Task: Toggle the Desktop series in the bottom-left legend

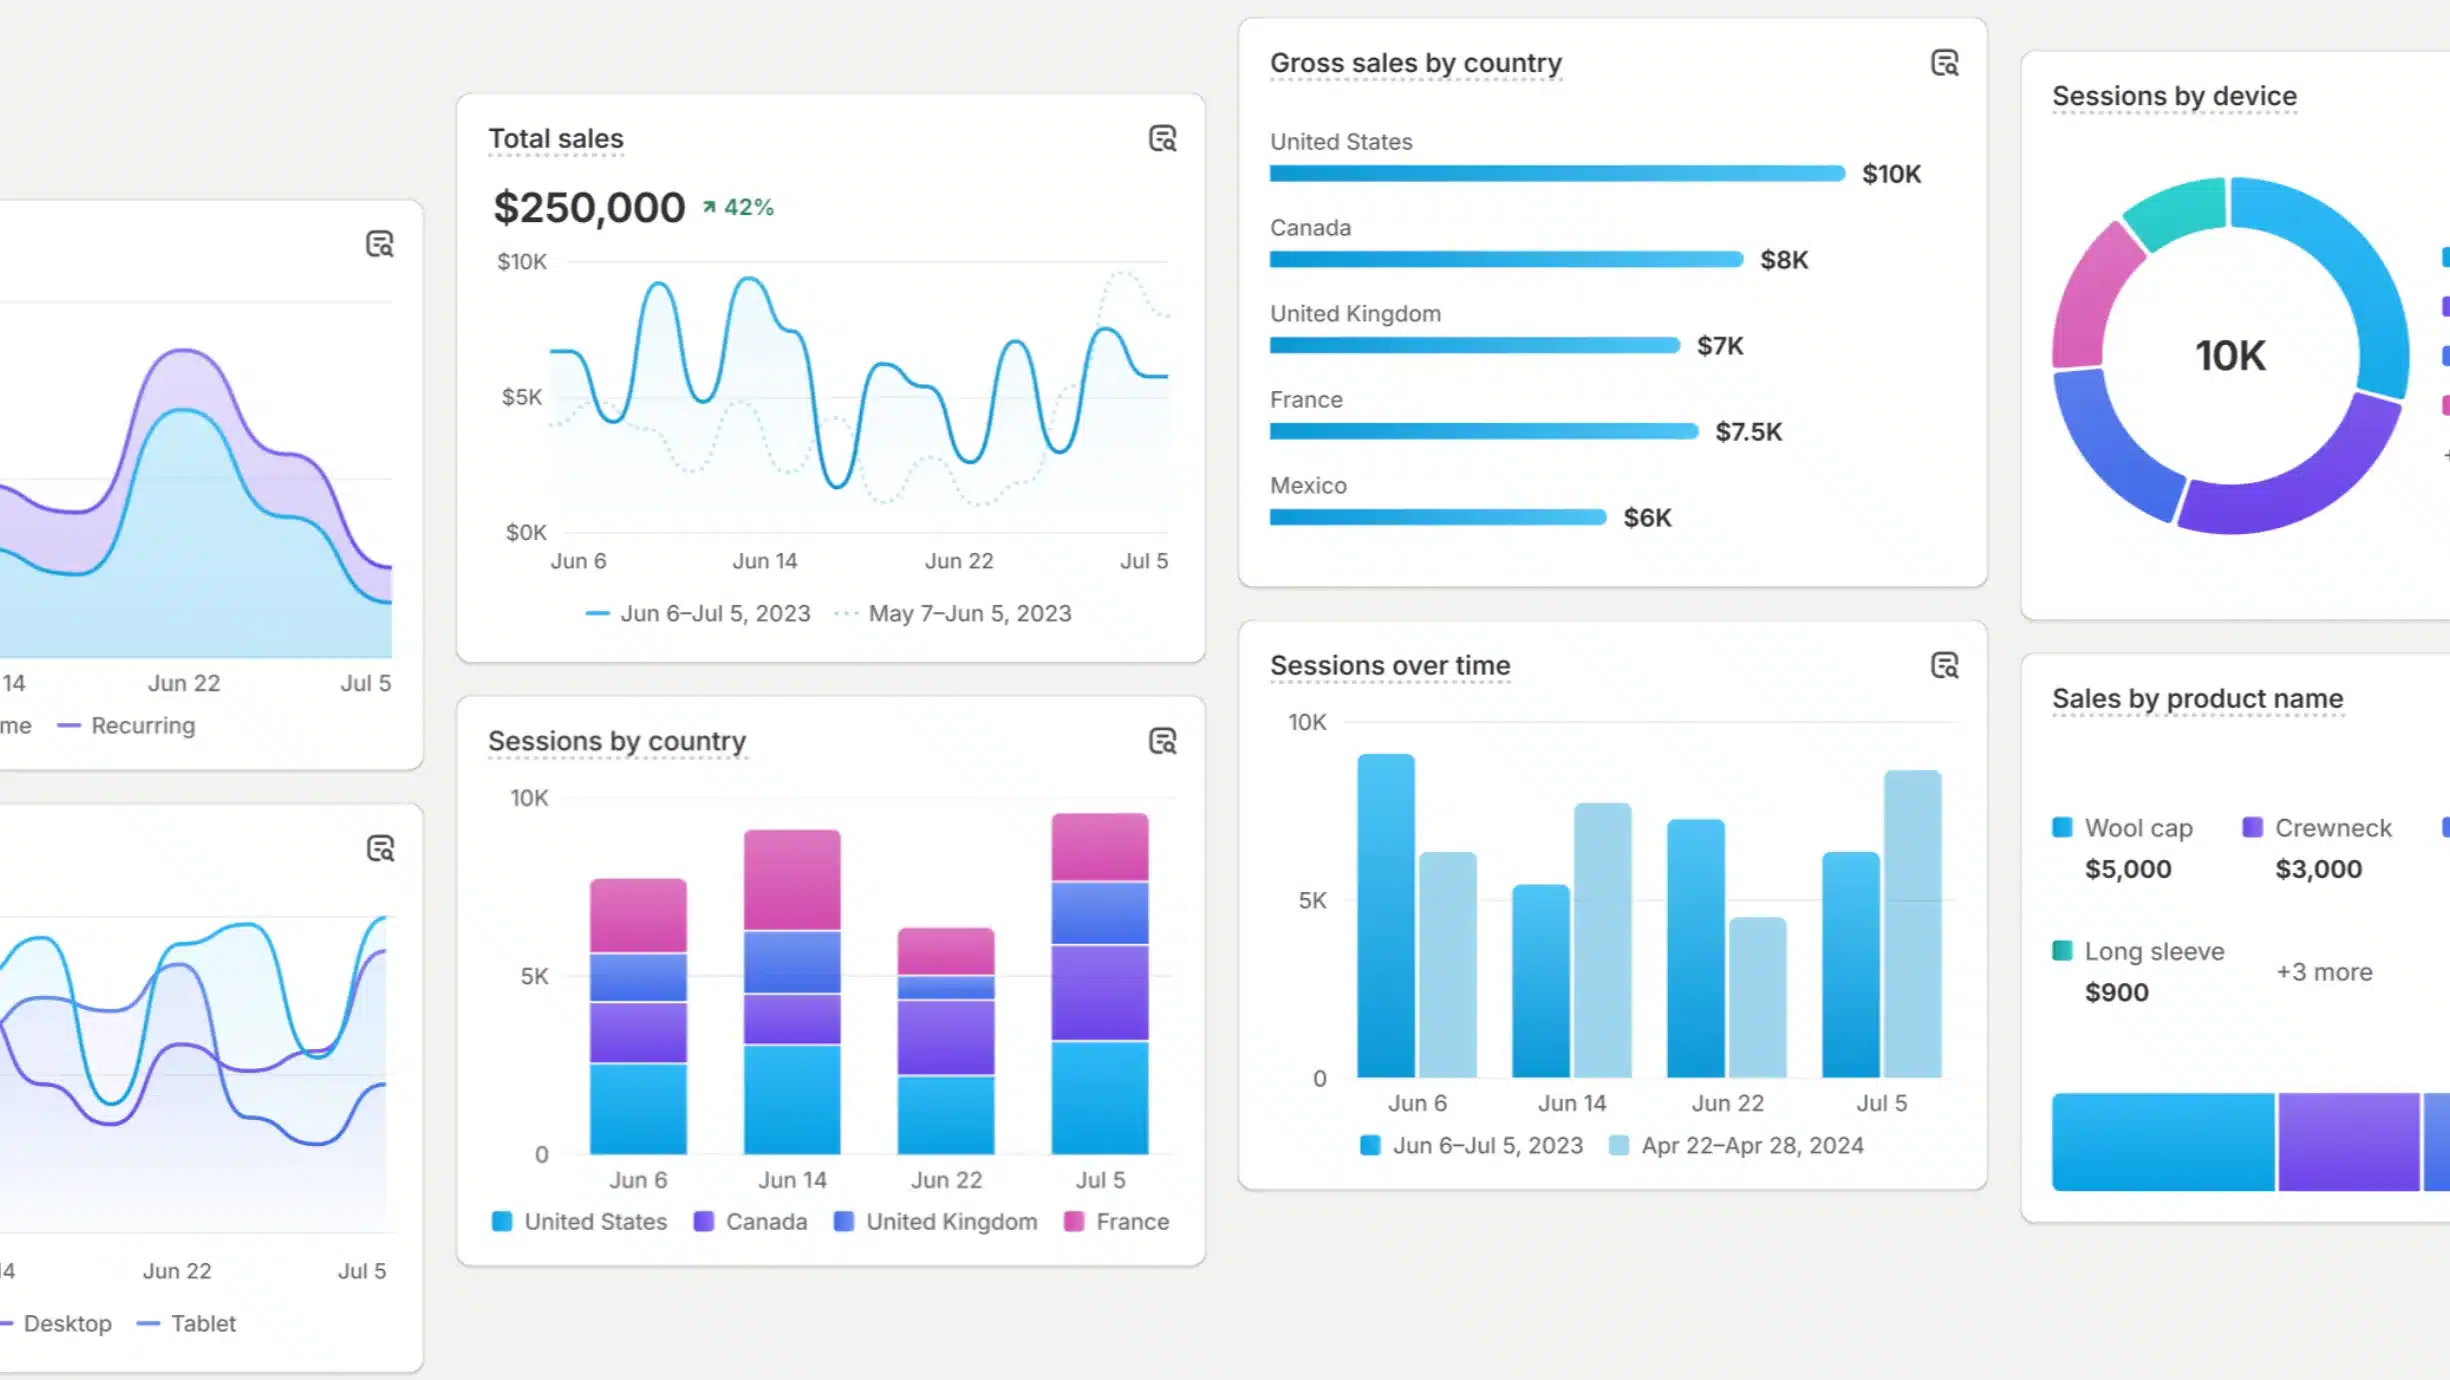Action: click(x=66, y=1323)
